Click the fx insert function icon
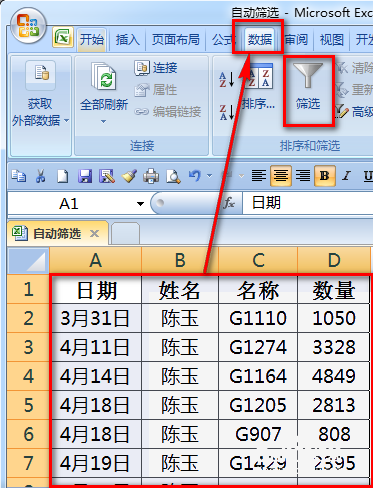Viewport: 373px width, 488px height. [x=229, y=203]
